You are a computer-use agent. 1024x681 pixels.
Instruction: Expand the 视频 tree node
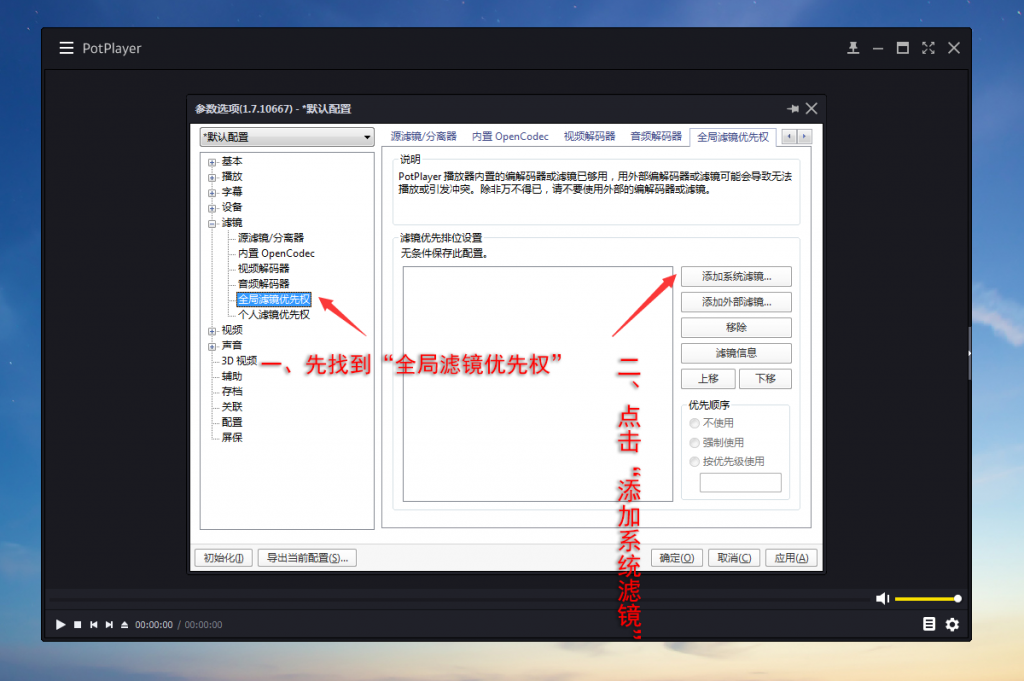click(212, 331)
